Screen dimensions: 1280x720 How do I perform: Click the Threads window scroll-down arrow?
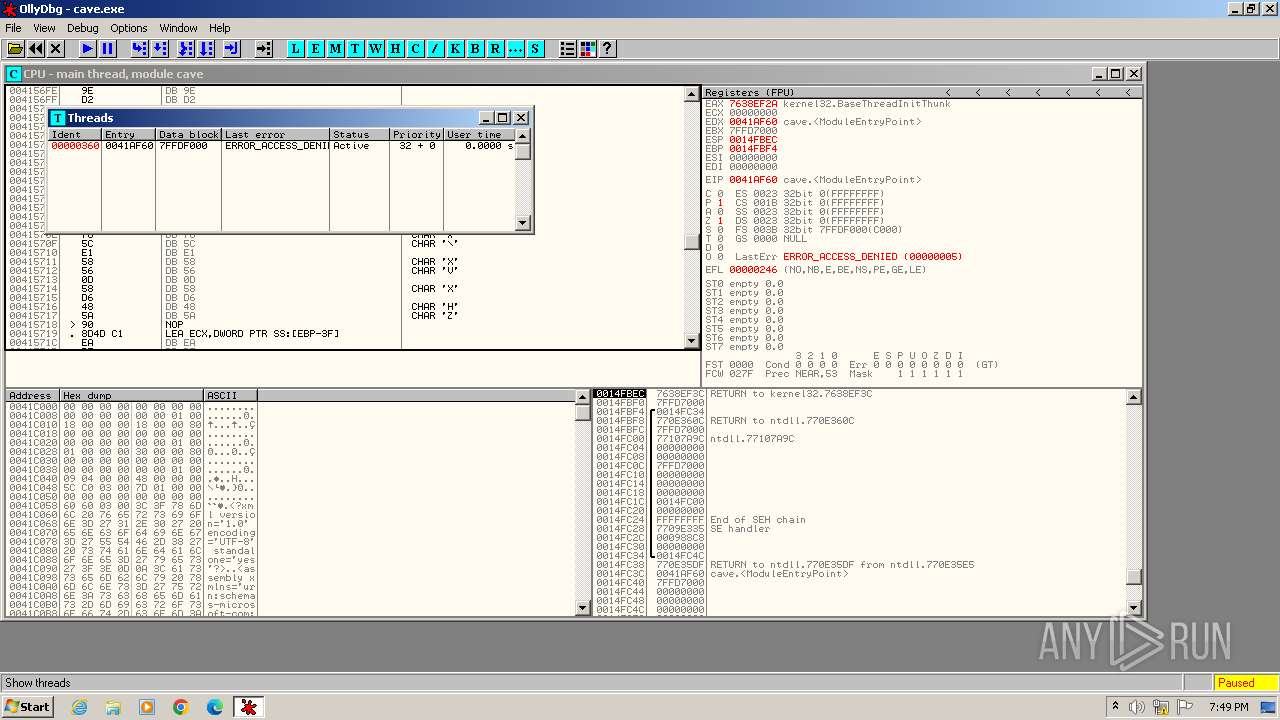522,223
